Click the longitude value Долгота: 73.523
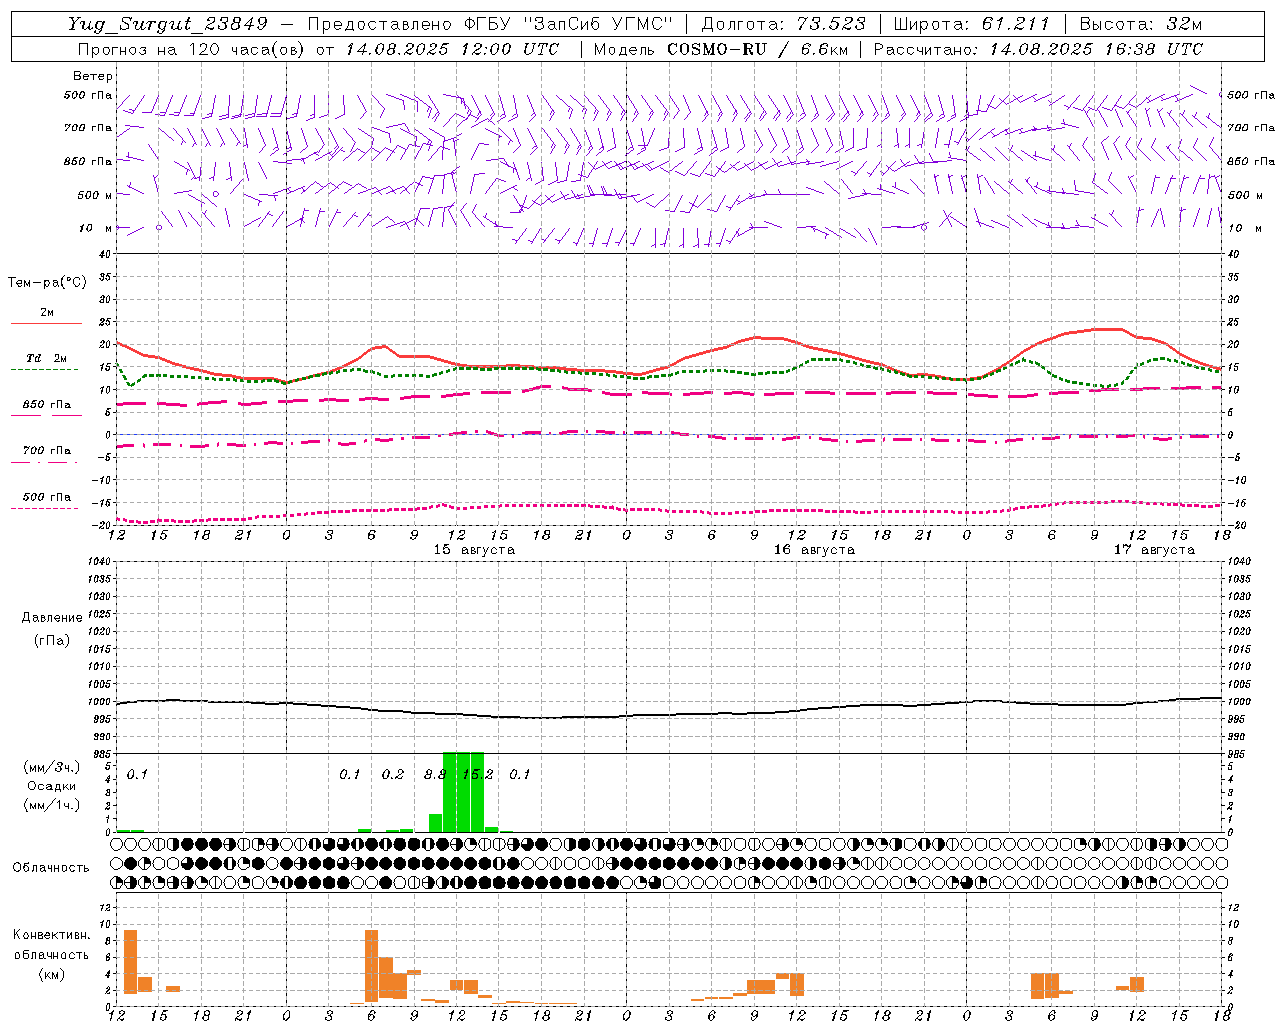Image resolution: width=1280 pixels, height=1024 pixels. click(783, 24)
